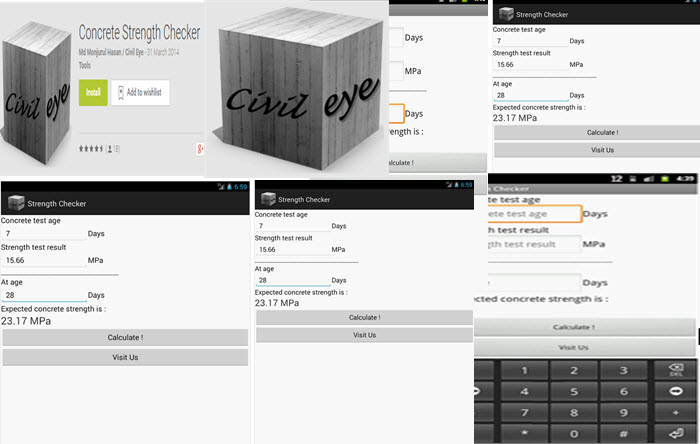
Task: Click the At age field showing 28 in bottom-left screenshot
Action: (44, 295)
